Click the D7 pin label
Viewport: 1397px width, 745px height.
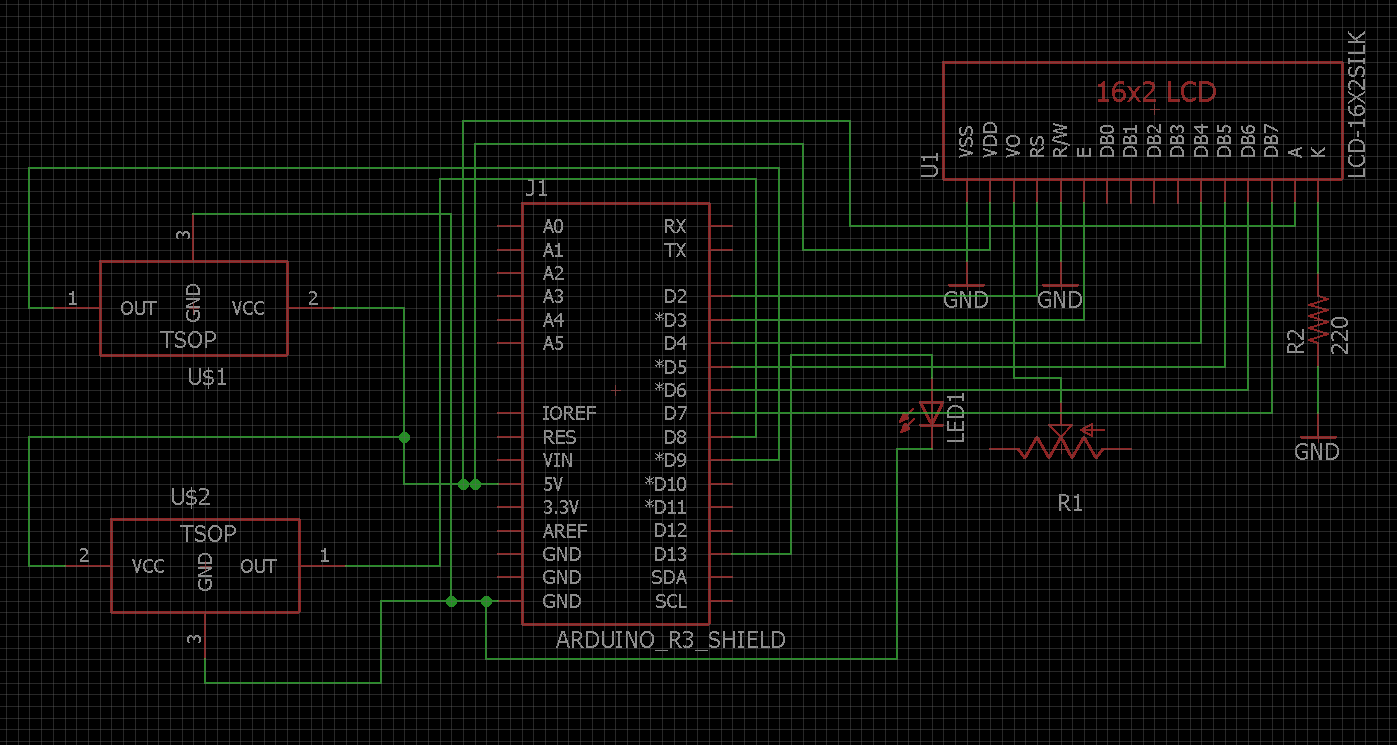click(675, 413)
